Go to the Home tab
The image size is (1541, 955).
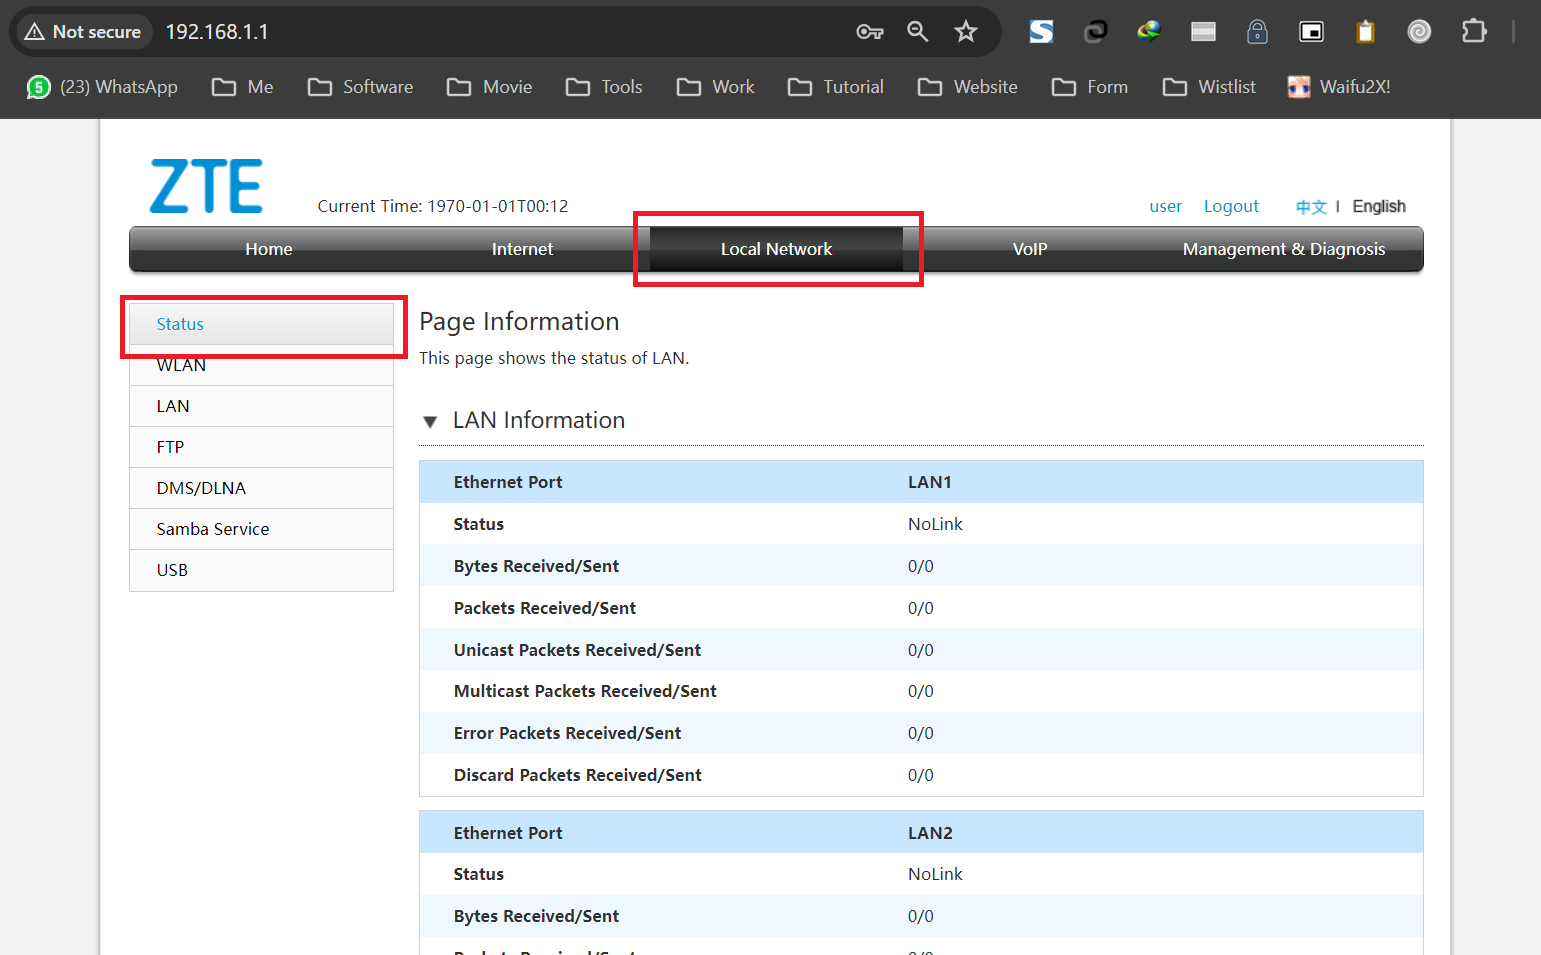coord(269,249)
